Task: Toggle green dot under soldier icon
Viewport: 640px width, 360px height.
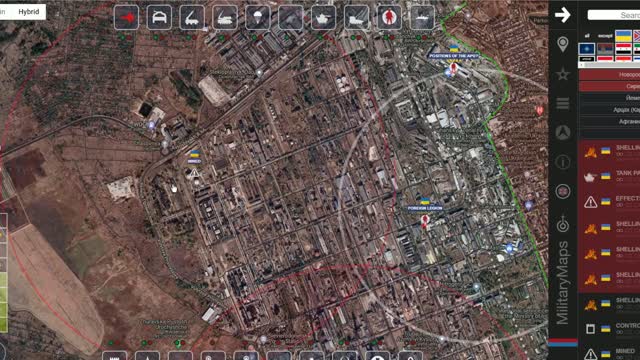Action: pyautogui.click(x=385, y=37)
